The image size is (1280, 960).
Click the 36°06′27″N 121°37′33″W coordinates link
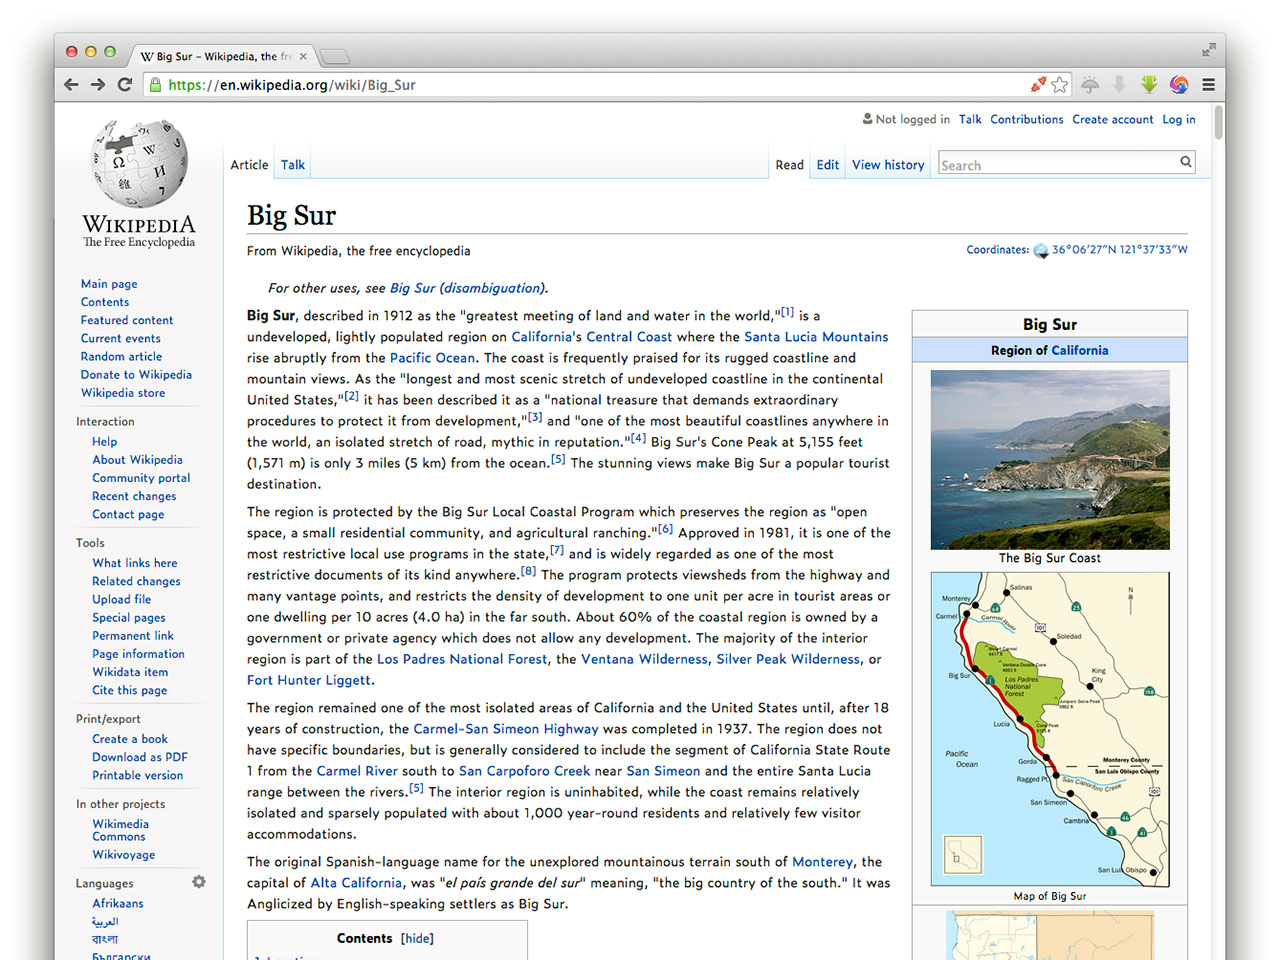1119,250
